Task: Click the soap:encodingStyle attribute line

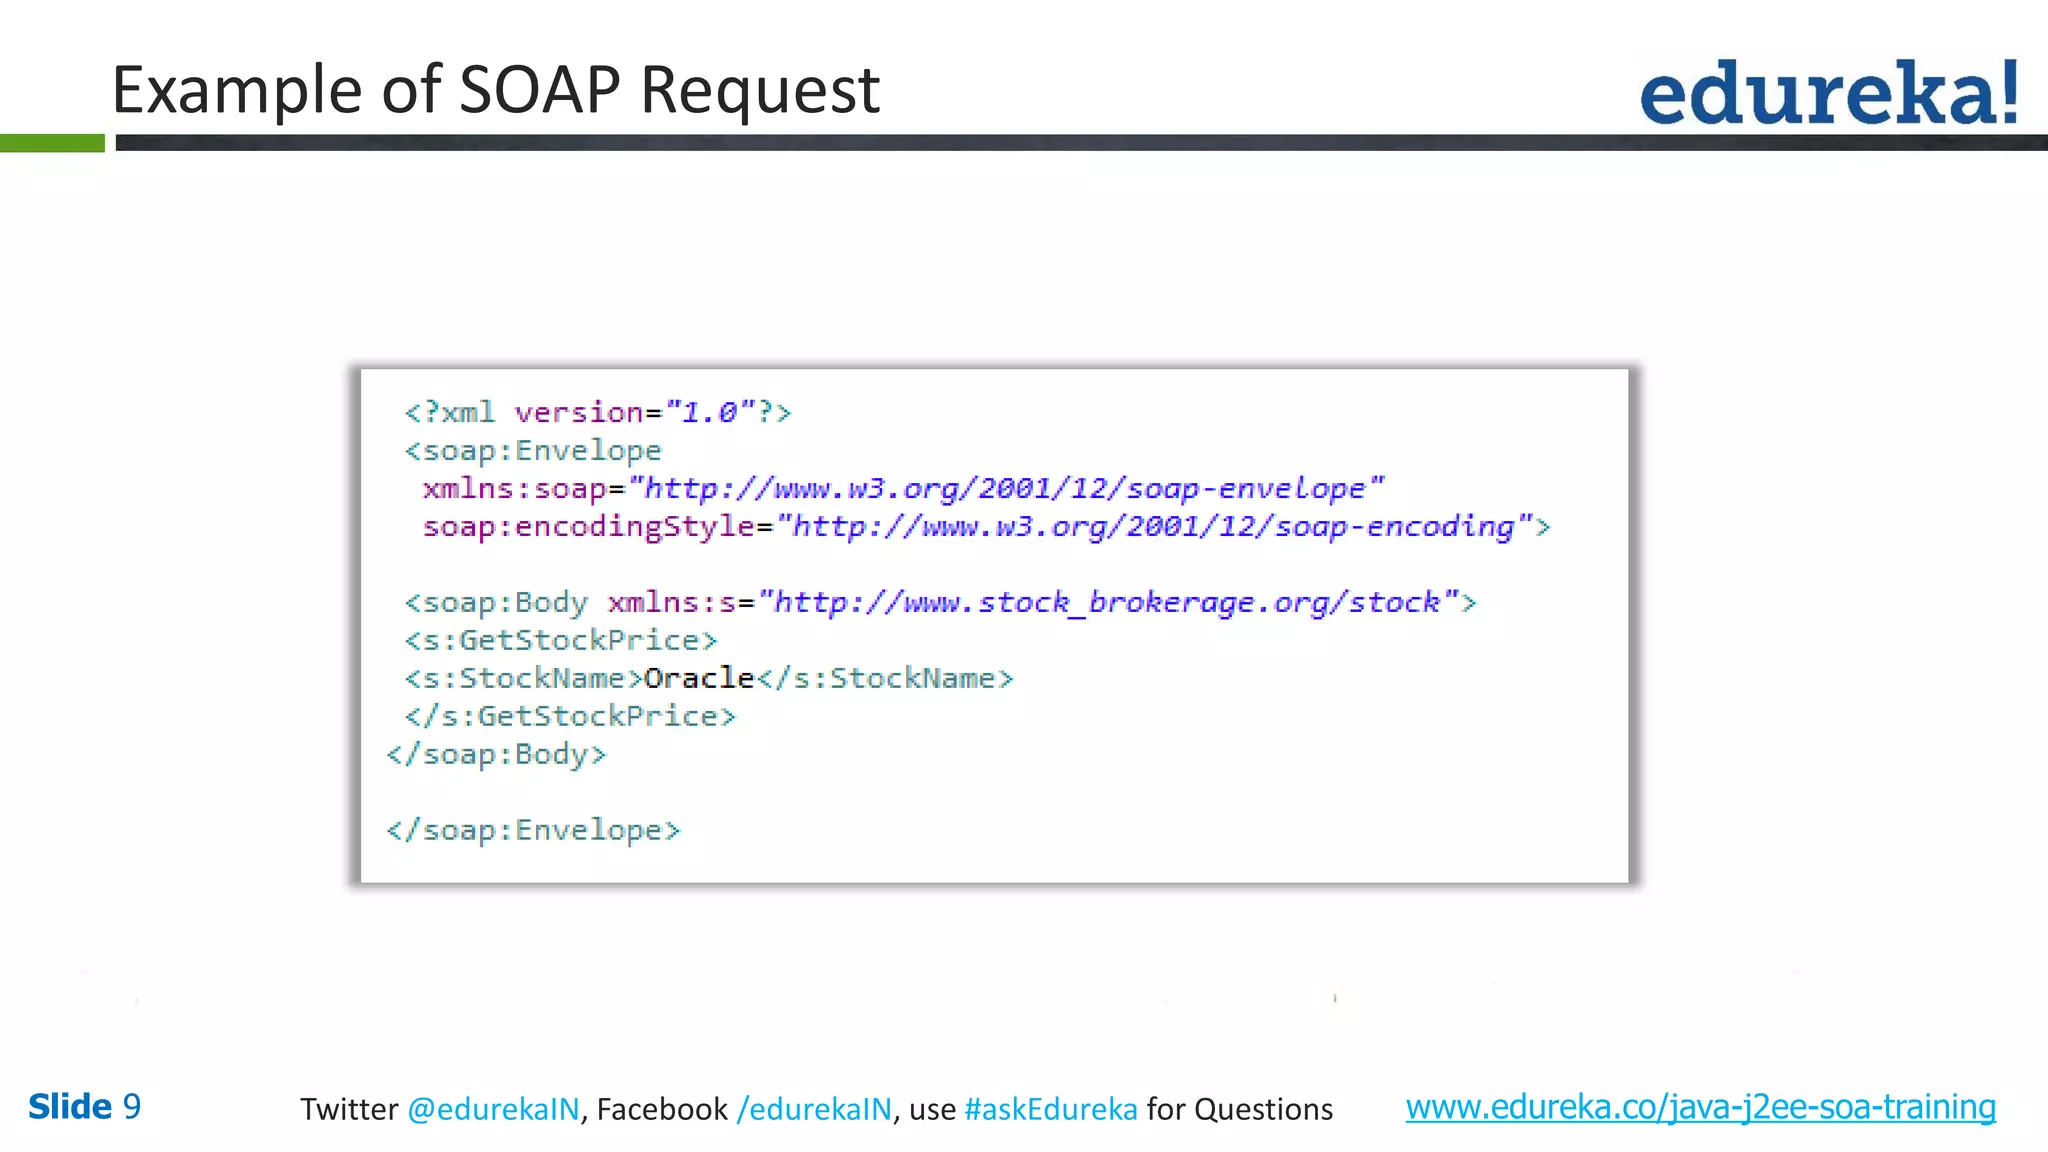Action: click(985, 527)
